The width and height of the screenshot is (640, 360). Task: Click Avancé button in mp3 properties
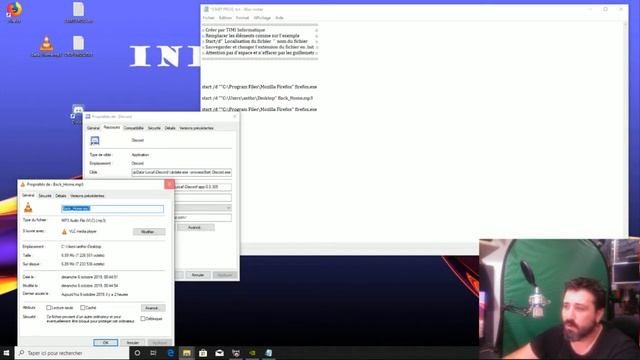[x=153, y=308]
